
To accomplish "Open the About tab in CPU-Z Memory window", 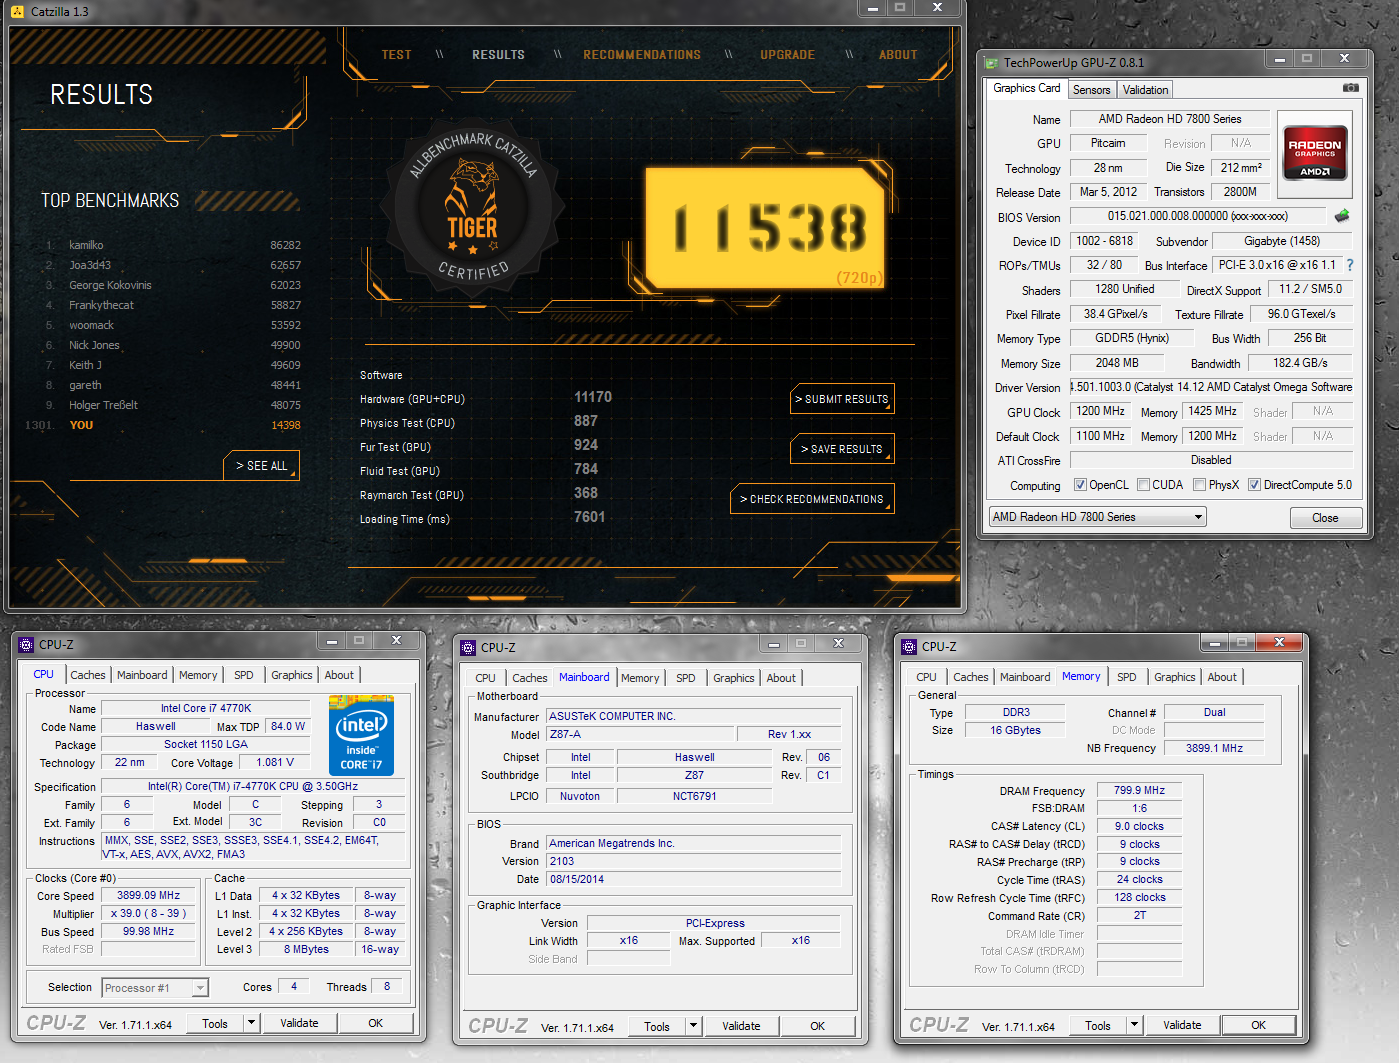I will pos(1221,677).
